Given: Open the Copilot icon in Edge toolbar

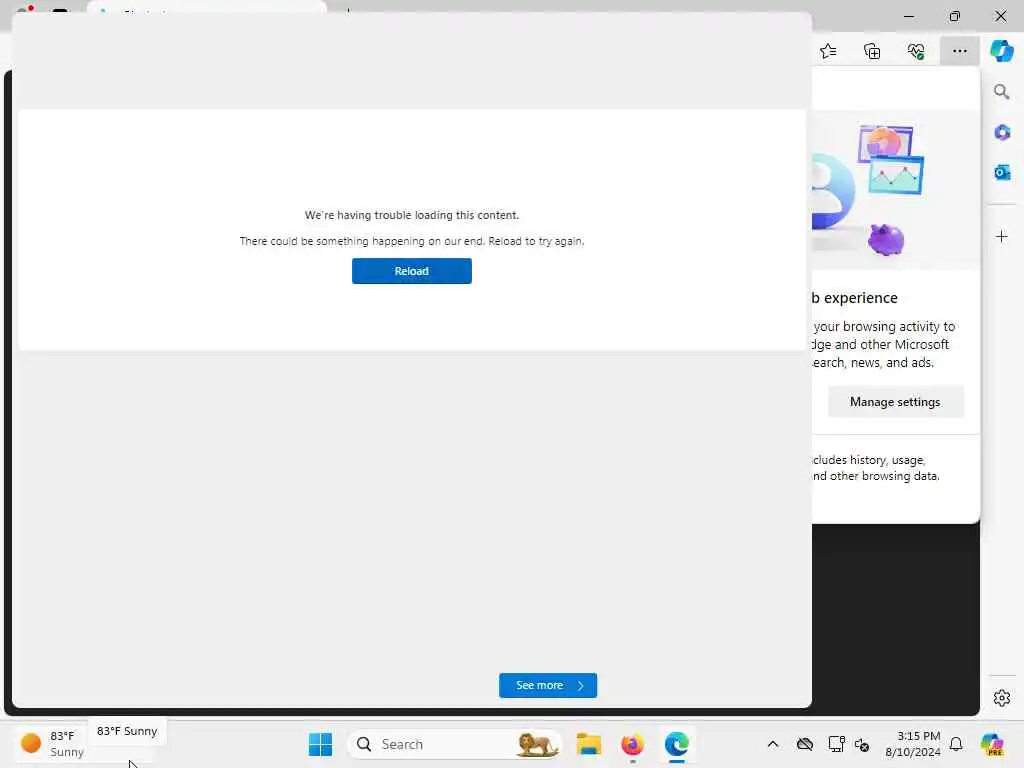Looking at the screenshot, I should point(1001,50).
